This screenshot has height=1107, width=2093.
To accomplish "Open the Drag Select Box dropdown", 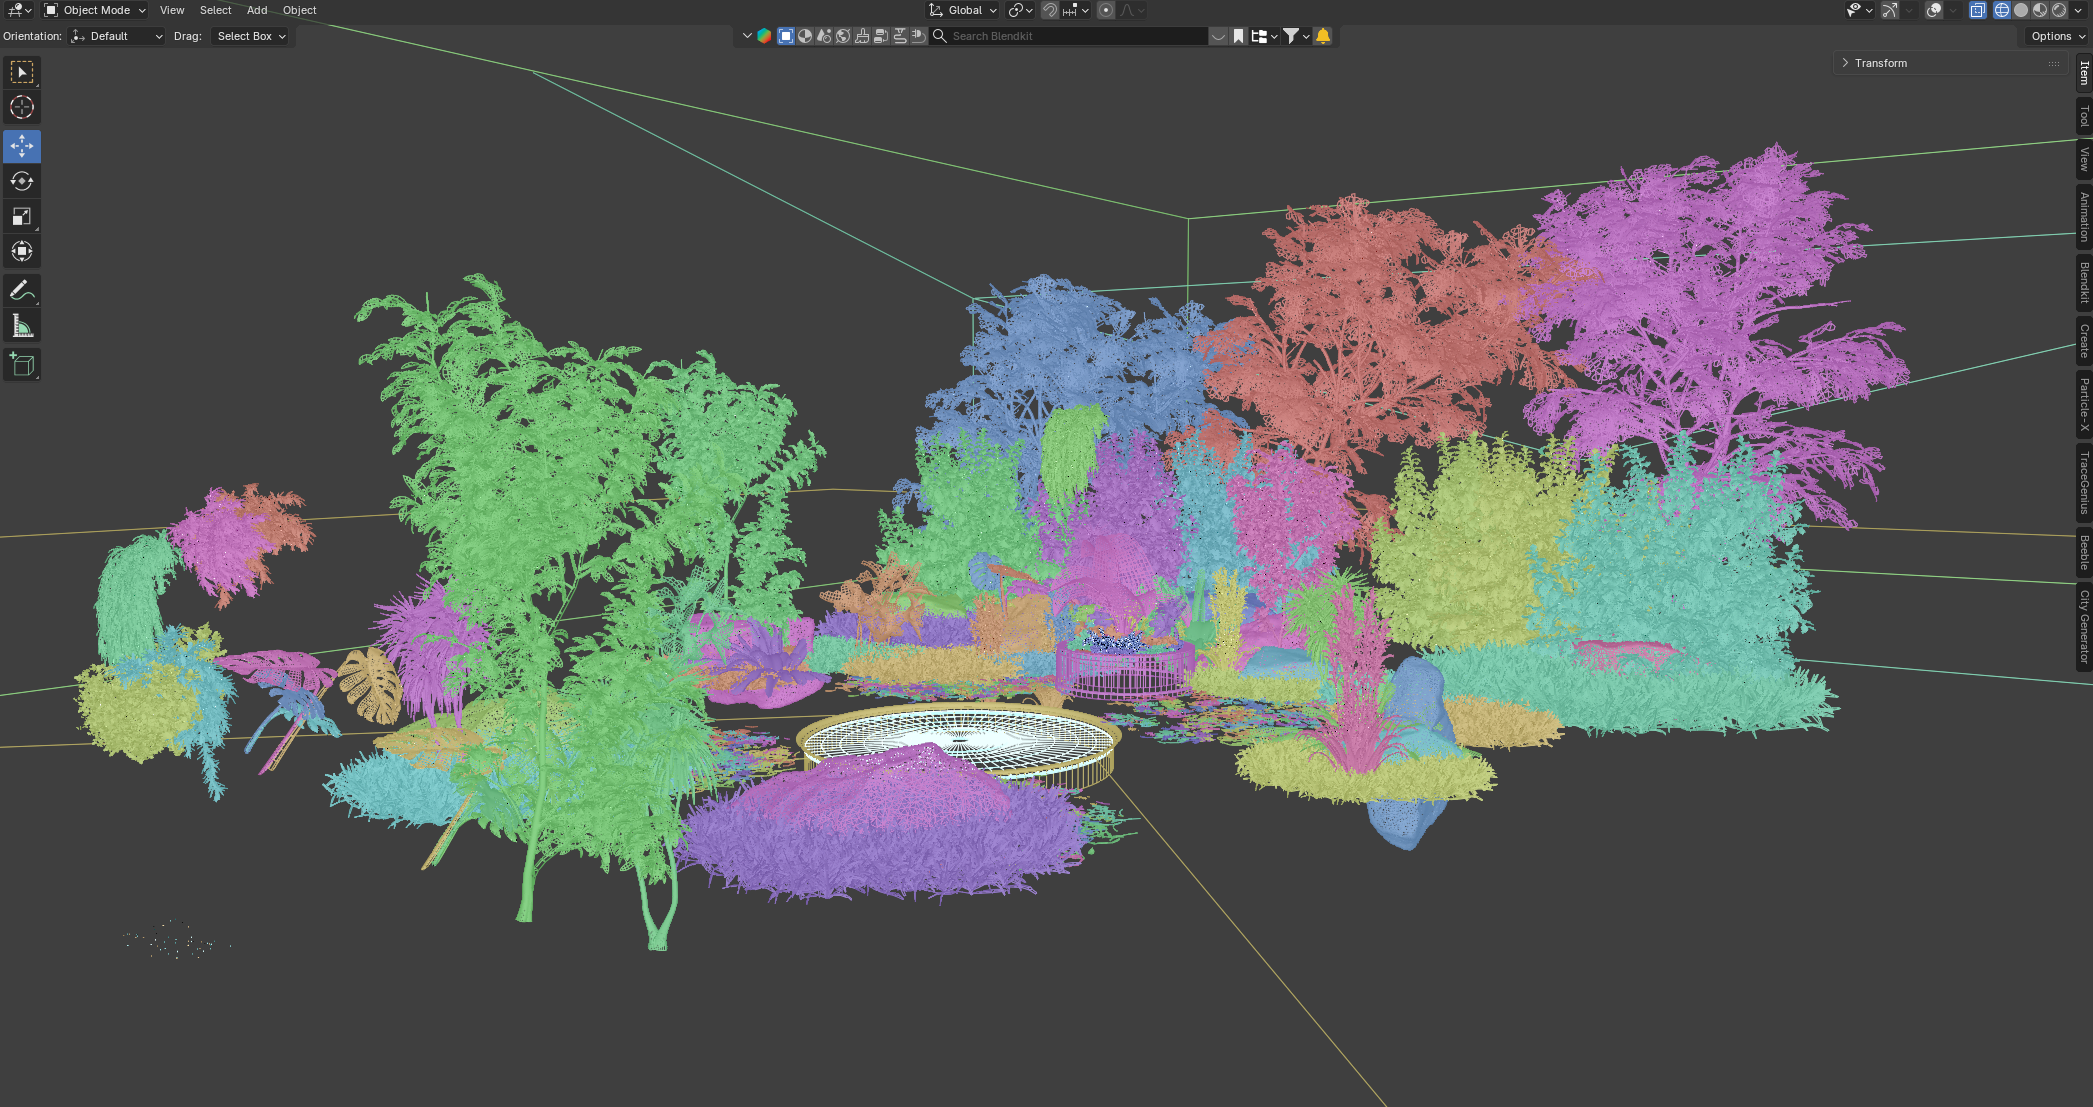I will 250,36.
